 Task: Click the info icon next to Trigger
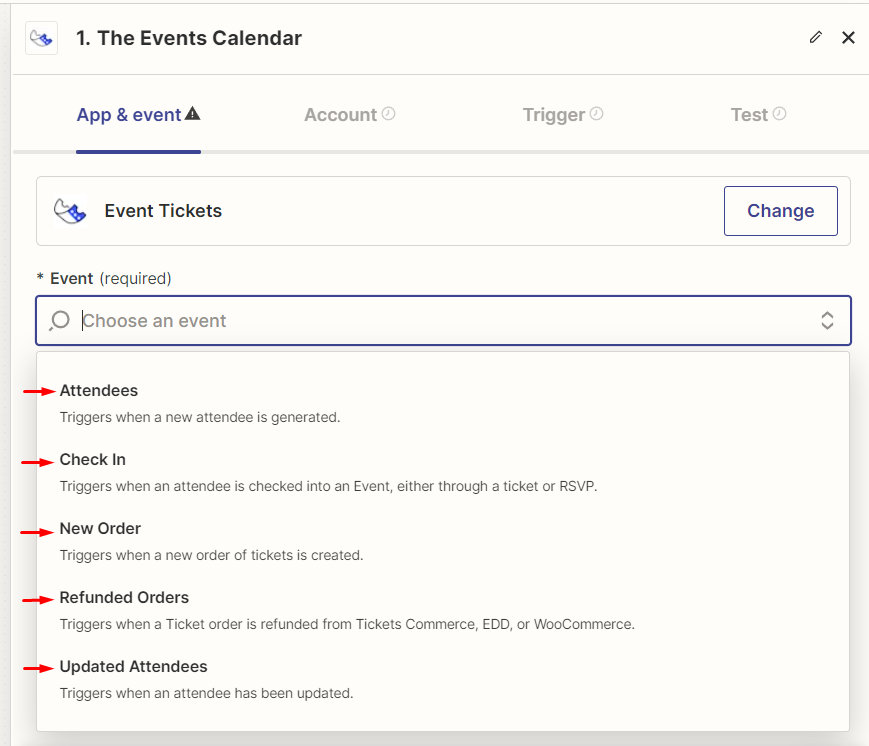tap(597, 114)
